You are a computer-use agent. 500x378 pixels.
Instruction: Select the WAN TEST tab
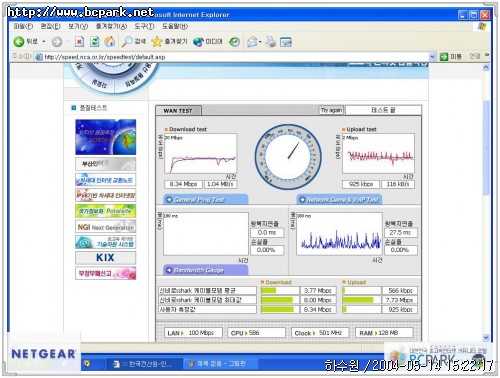(178, 111)
